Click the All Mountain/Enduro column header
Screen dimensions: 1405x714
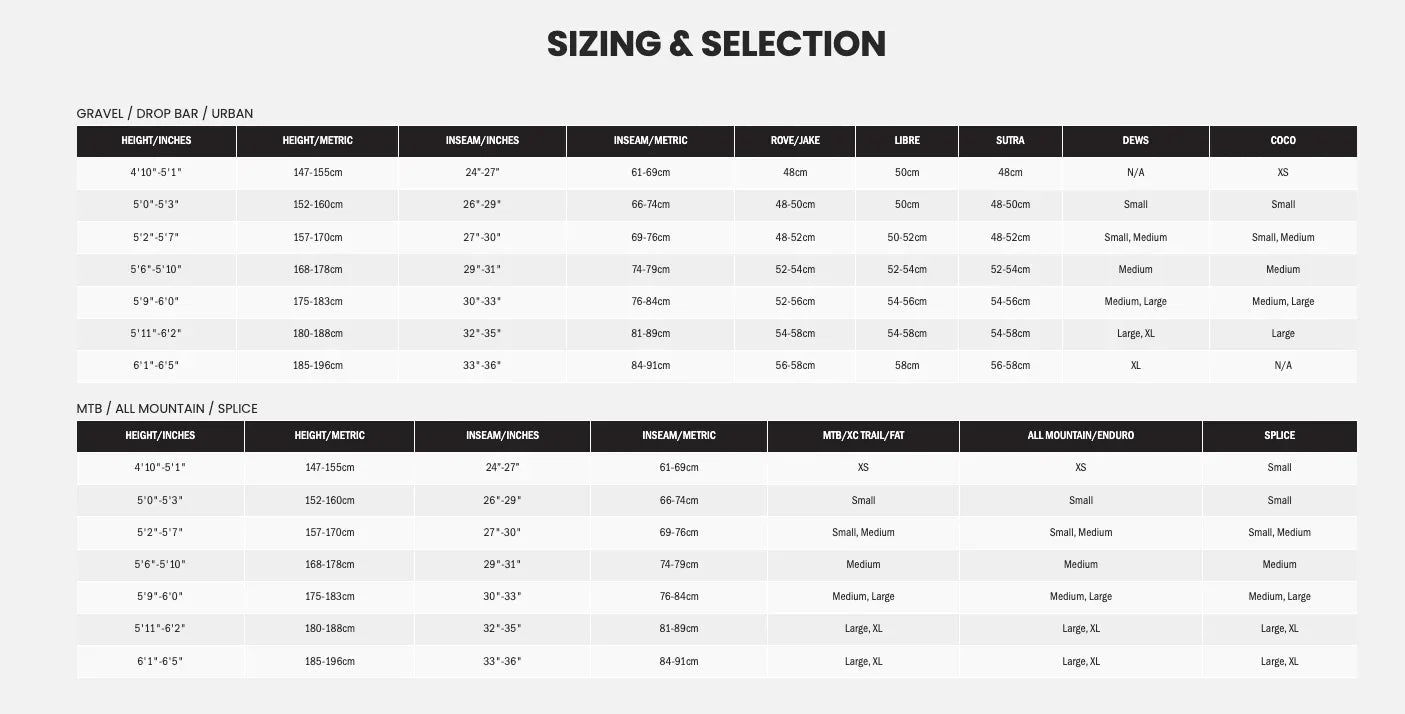coord(1080,436)
